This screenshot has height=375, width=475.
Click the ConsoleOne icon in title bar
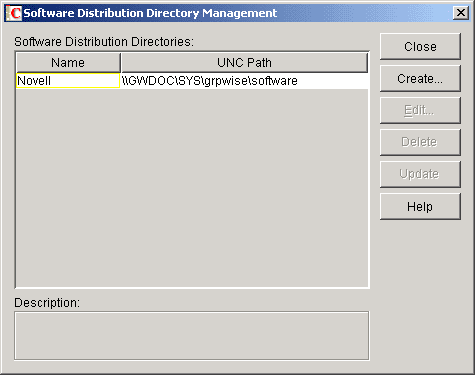pyautogui.click(x=14, y=13)
